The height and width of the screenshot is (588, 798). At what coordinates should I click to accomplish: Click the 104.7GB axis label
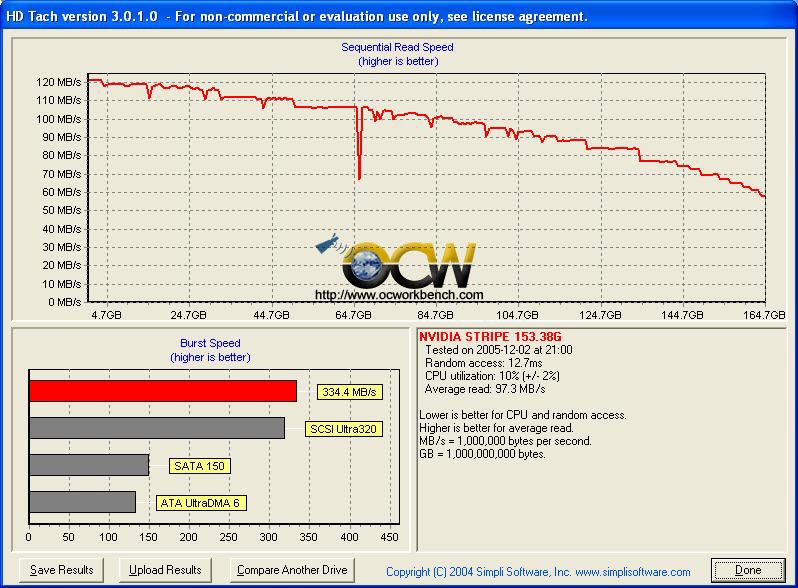(517, 315)
